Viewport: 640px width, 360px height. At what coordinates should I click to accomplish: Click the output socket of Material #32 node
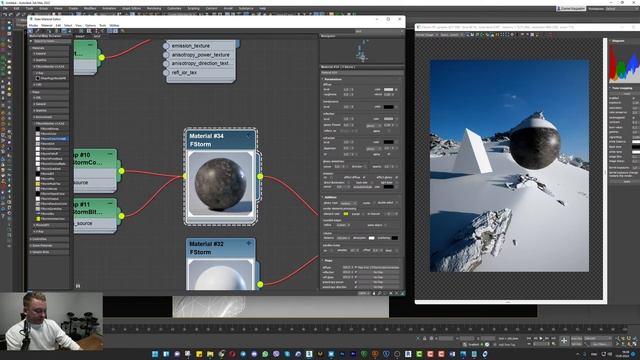pyautogui.click(x=260, y=284)
